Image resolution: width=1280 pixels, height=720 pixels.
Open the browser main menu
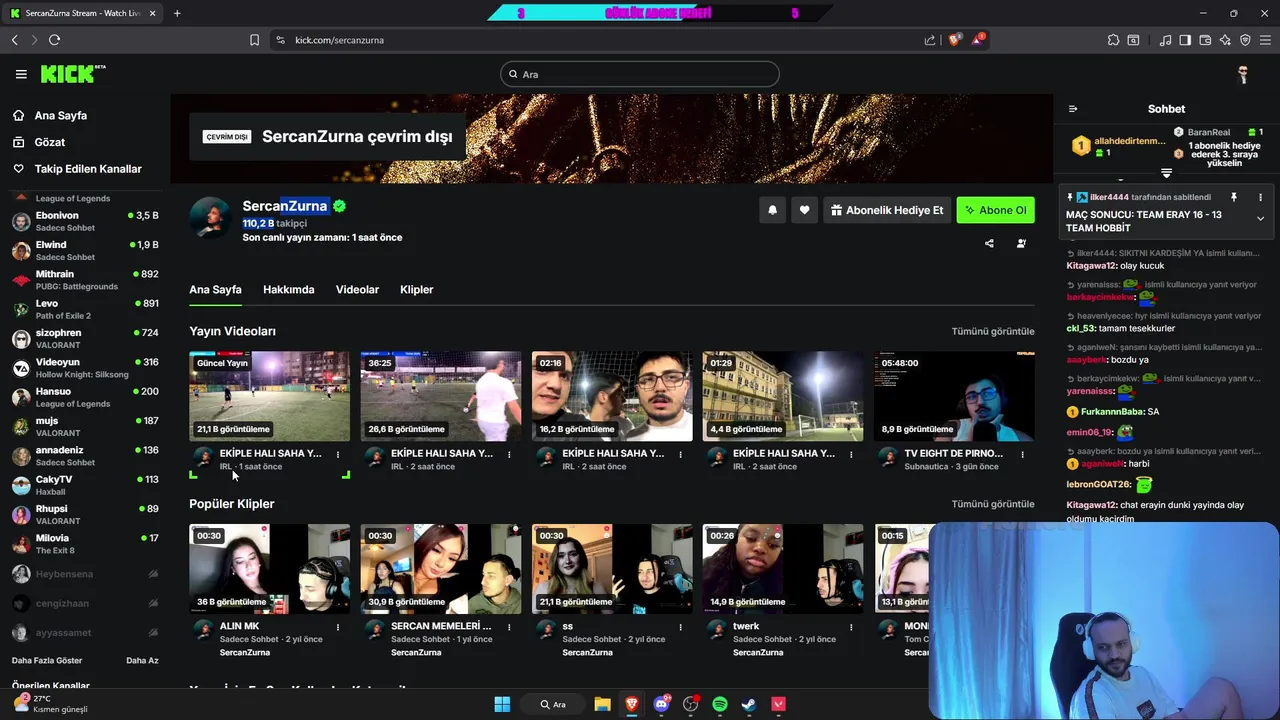pos(1265,40)
